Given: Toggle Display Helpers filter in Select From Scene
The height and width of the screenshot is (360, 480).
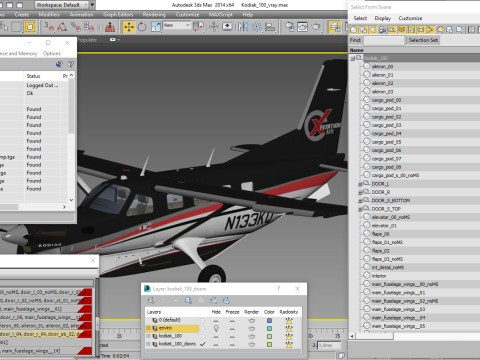Looking at the screenshot, I should pos(392,30).
